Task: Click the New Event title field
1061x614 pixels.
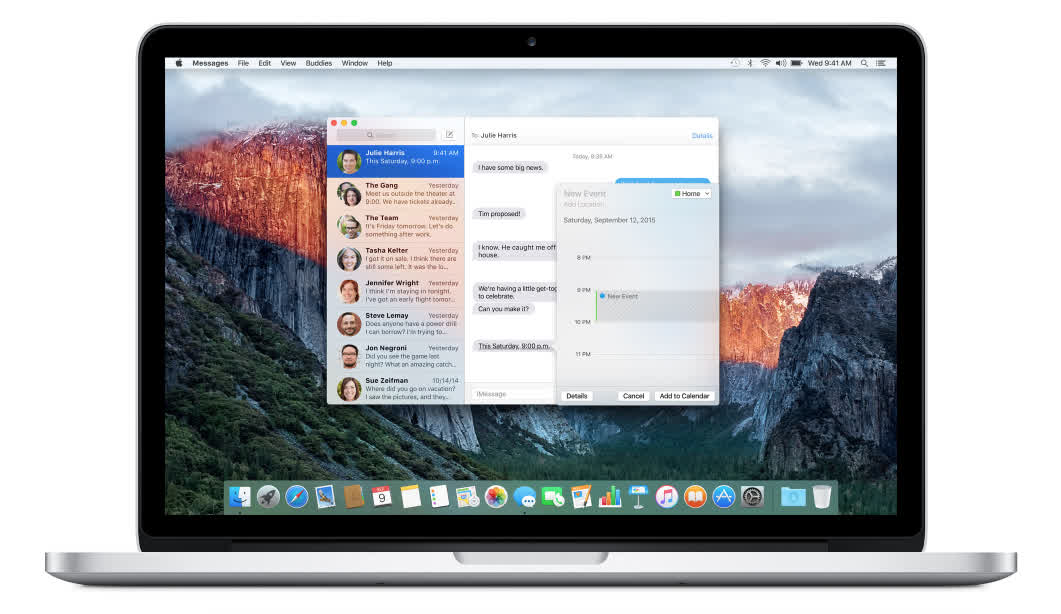Action: pyautogui.click(x=585, y=194)
